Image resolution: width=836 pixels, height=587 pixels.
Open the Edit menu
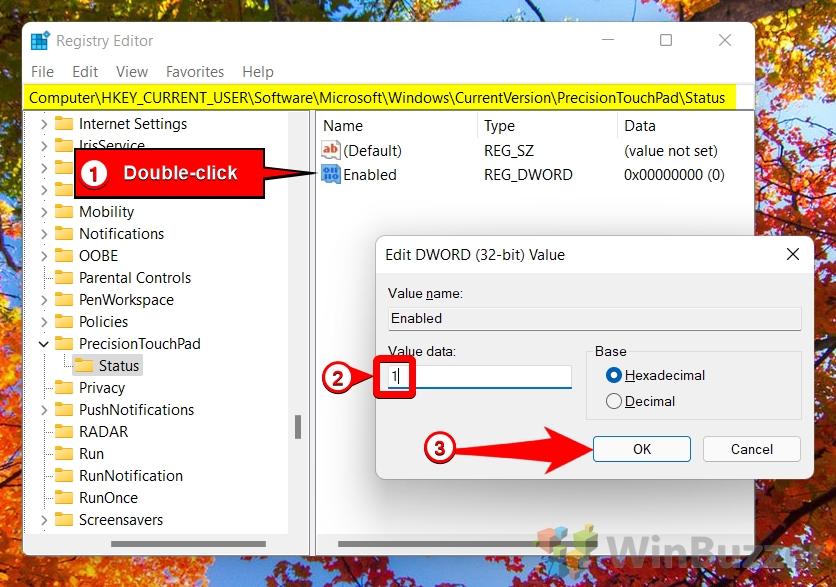(85, 71)
